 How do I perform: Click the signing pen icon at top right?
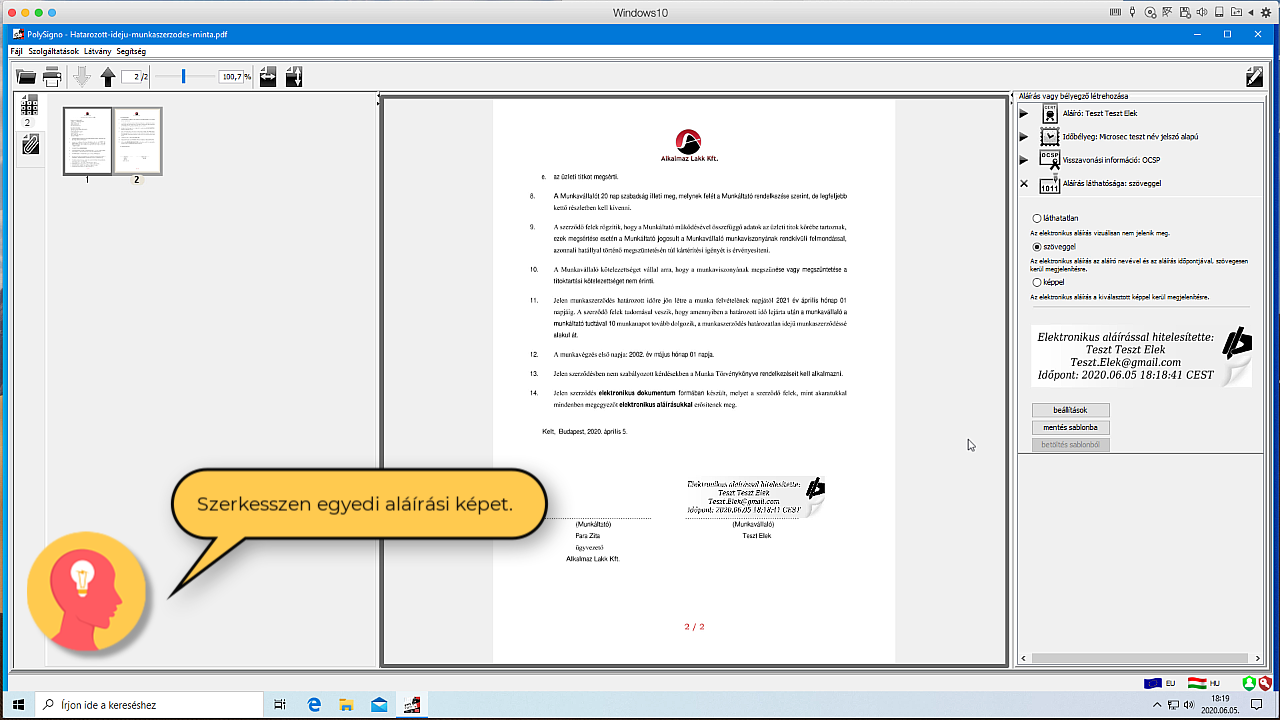coord(1254,77)
